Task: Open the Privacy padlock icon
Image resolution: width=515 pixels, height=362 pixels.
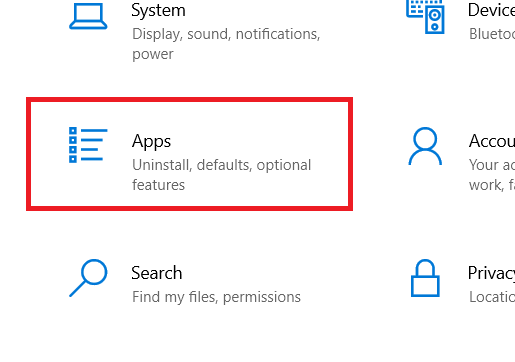Action: 425,278
